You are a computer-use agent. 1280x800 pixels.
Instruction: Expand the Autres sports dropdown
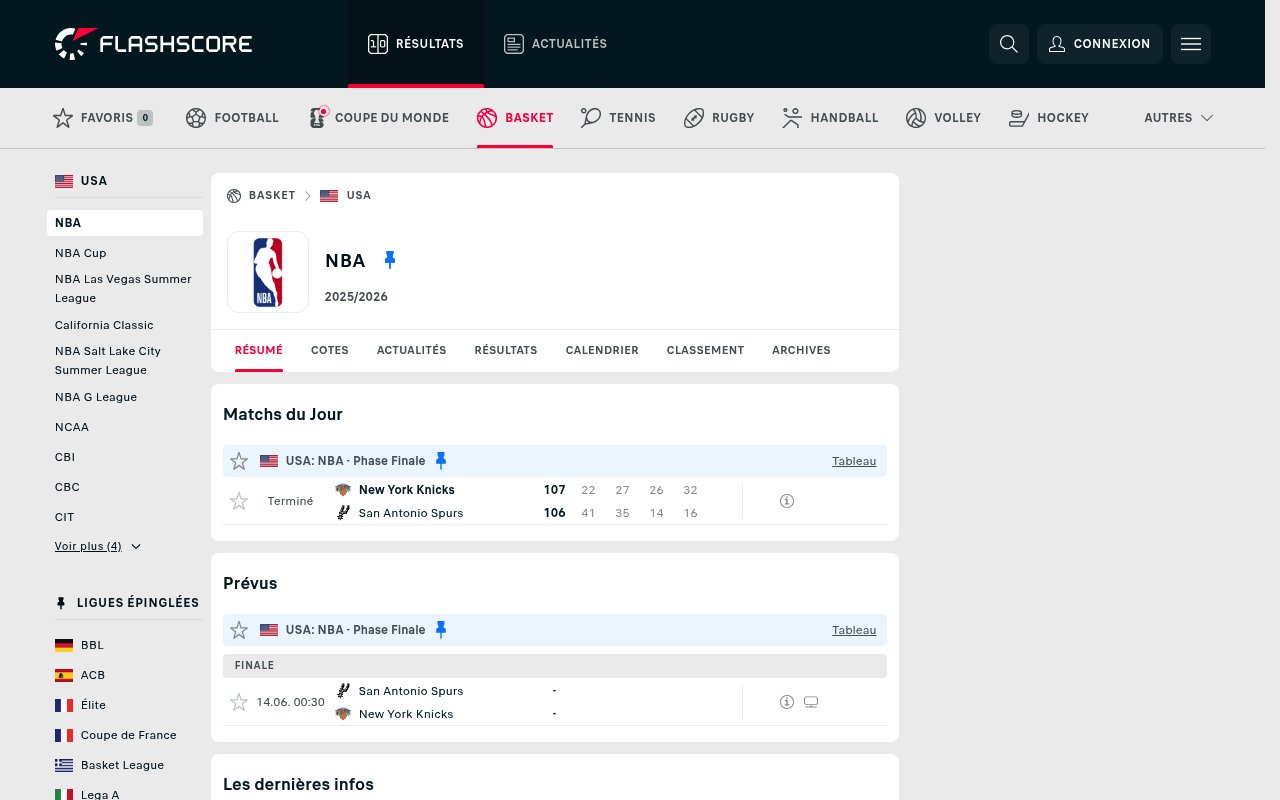point(1179,118)
